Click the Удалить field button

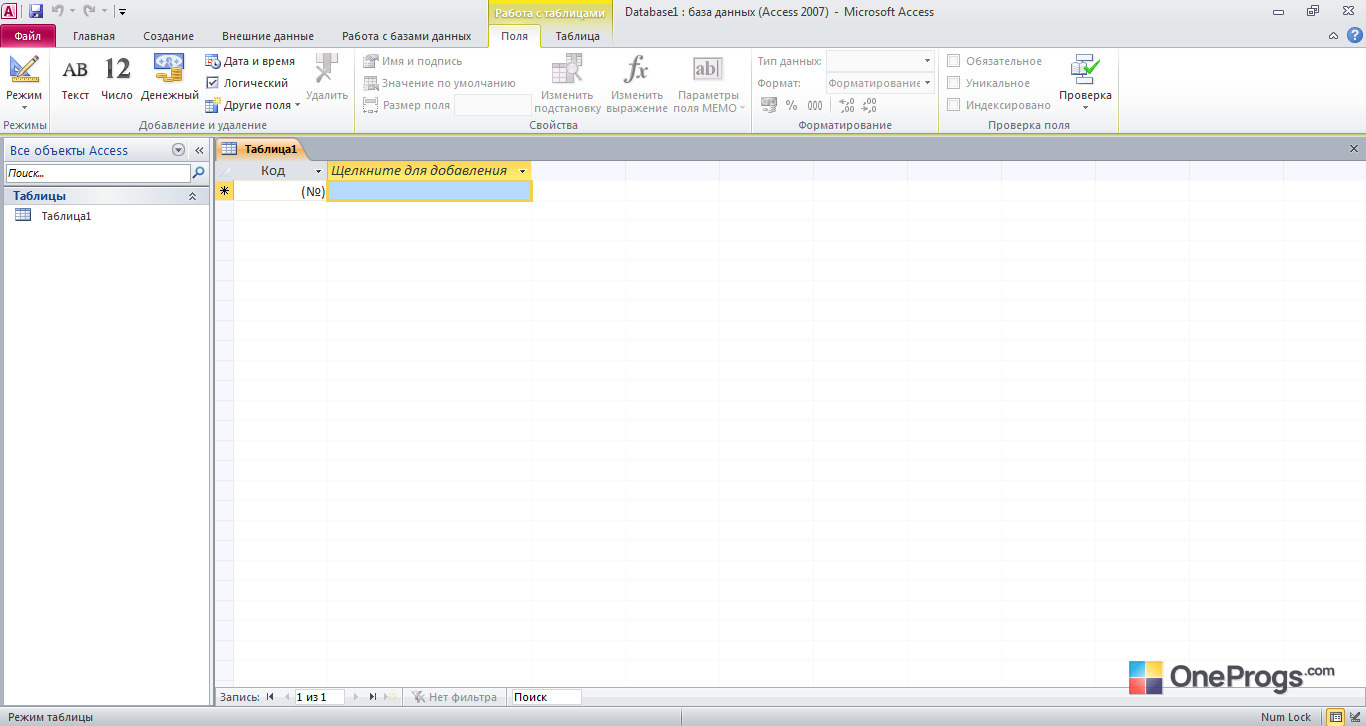(x=327, y=78)
